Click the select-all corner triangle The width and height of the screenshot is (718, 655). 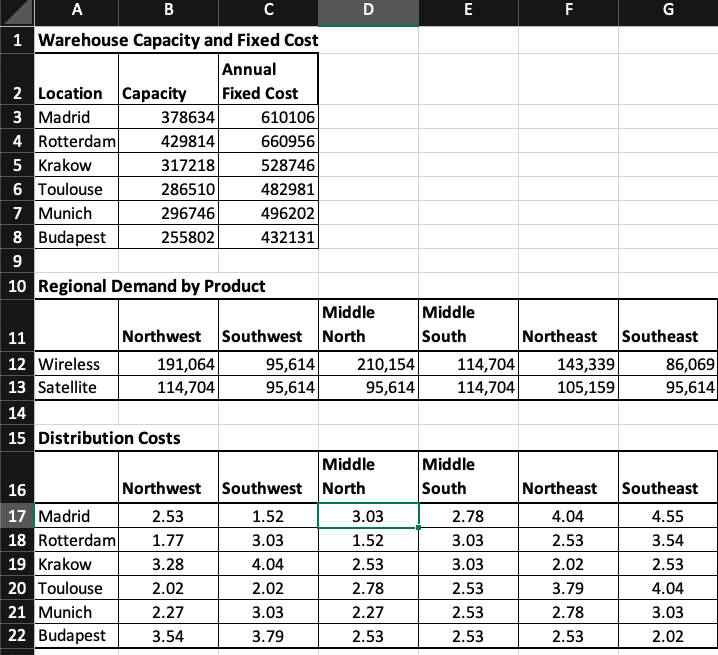tap(17, 12)
